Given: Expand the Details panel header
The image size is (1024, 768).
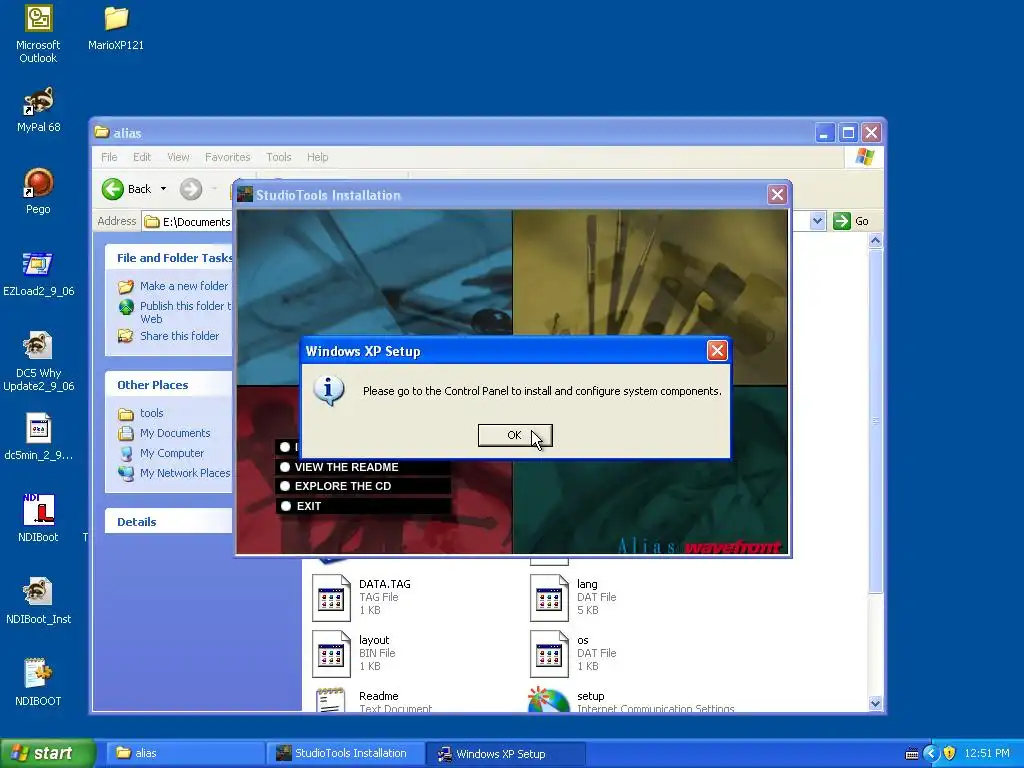Looking at the screenshot, I should 168,522.
